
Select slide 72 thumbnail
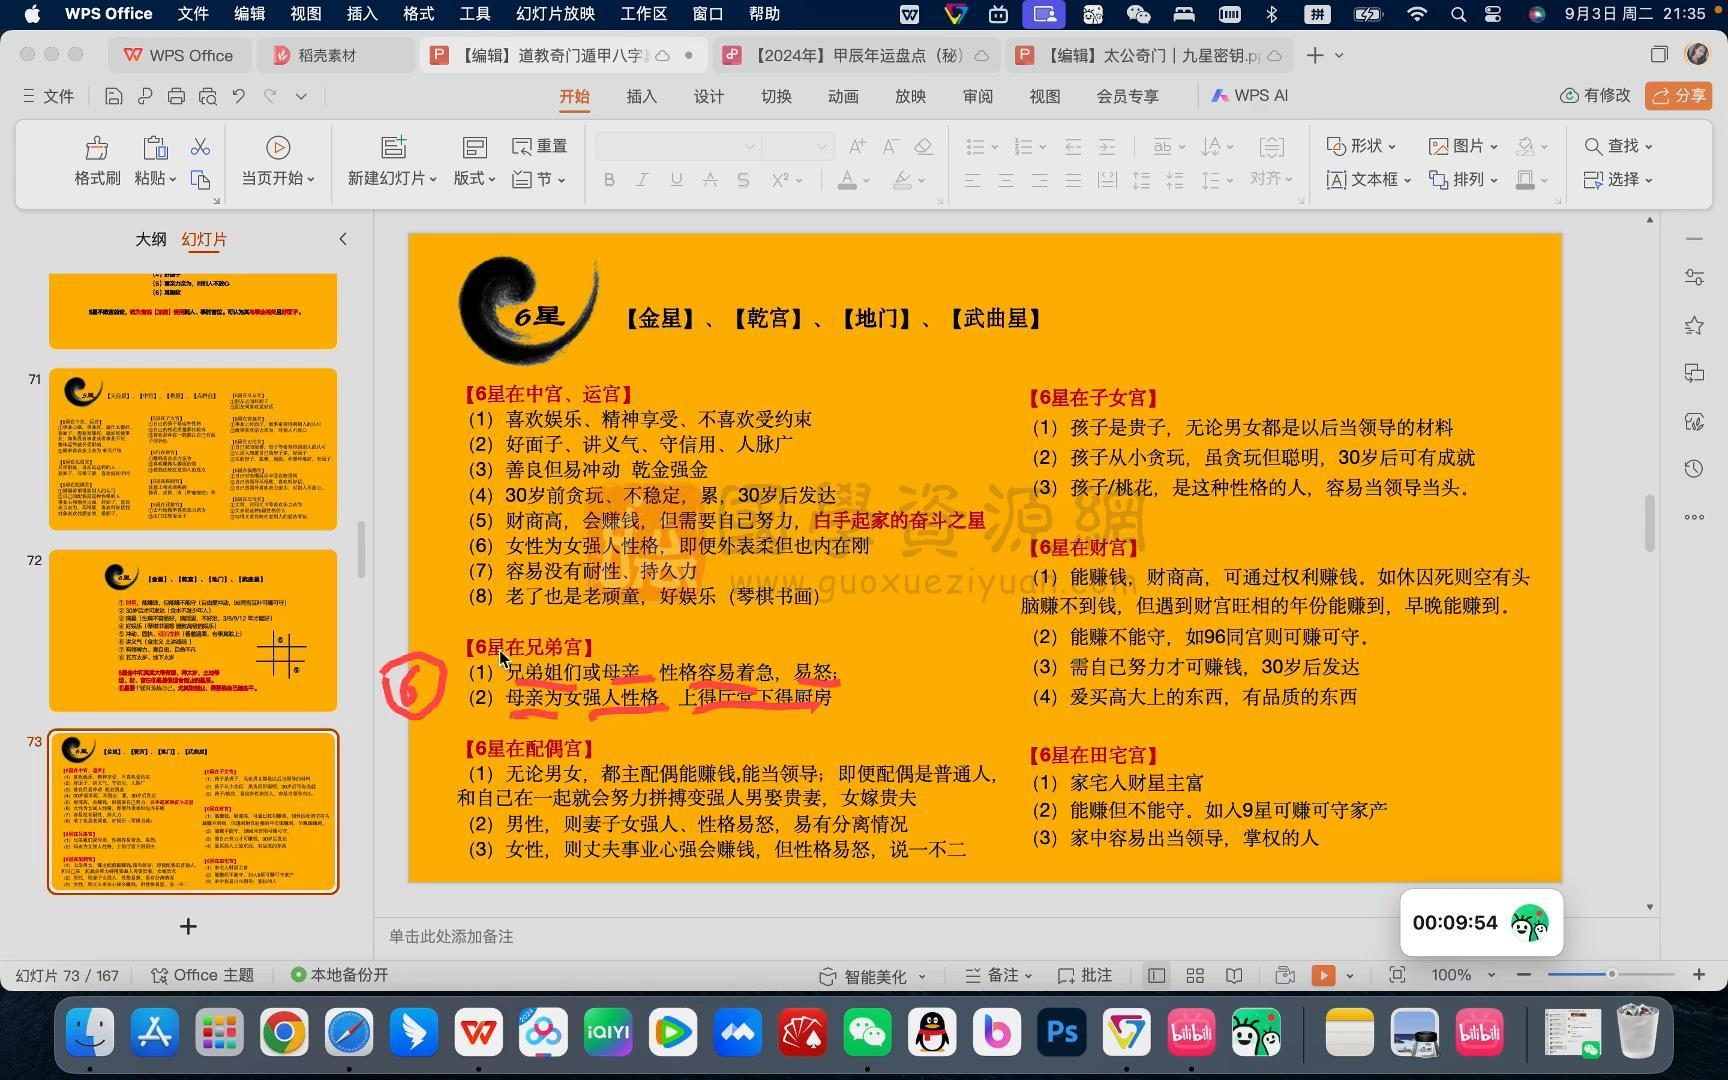[x=193, y=630]
